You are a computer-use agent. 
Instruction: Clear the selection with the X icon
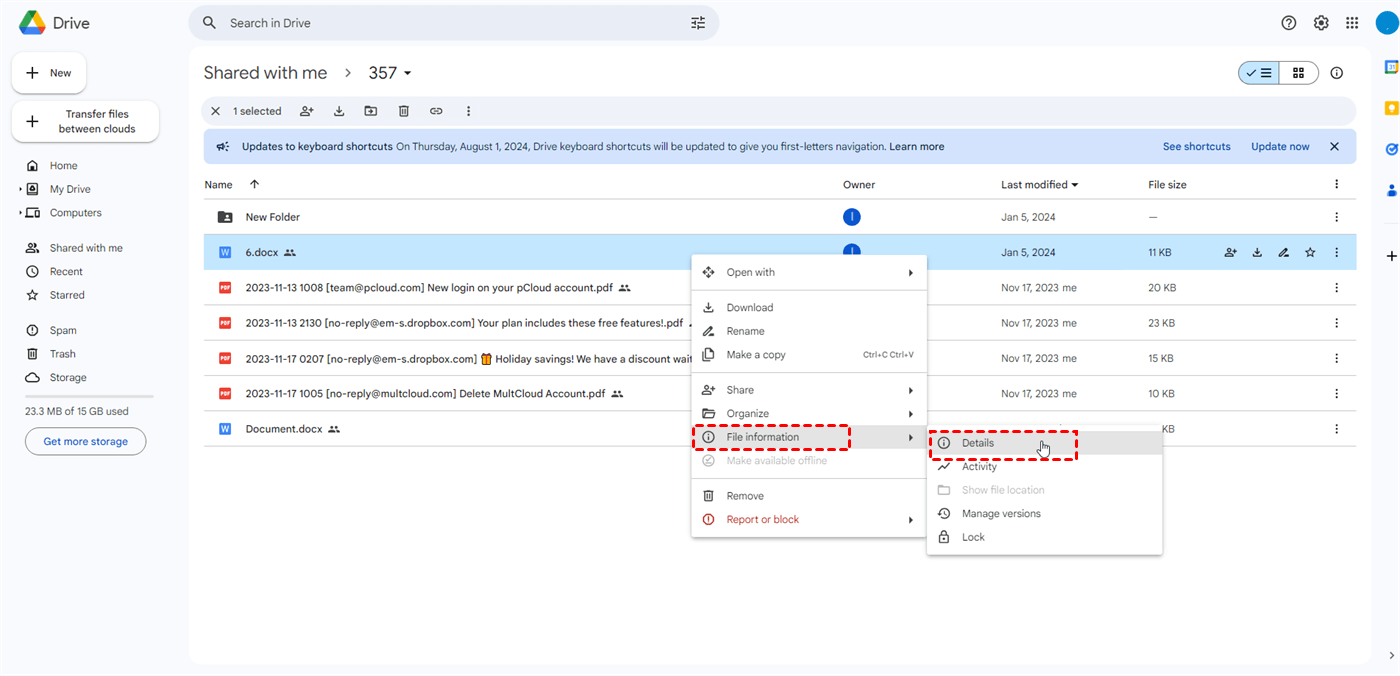[x=215, y=111]
